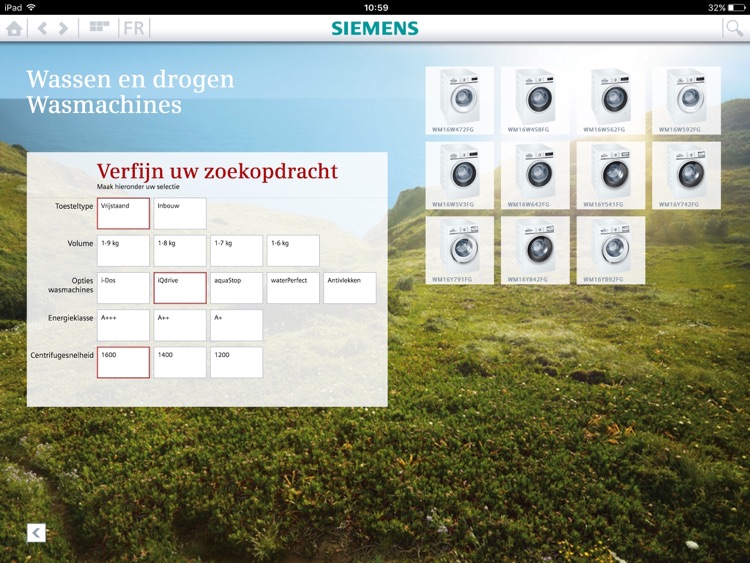Viewport: 750px width, 563px height.
Task: Go to the home screen icon
Action: (14, 28)
